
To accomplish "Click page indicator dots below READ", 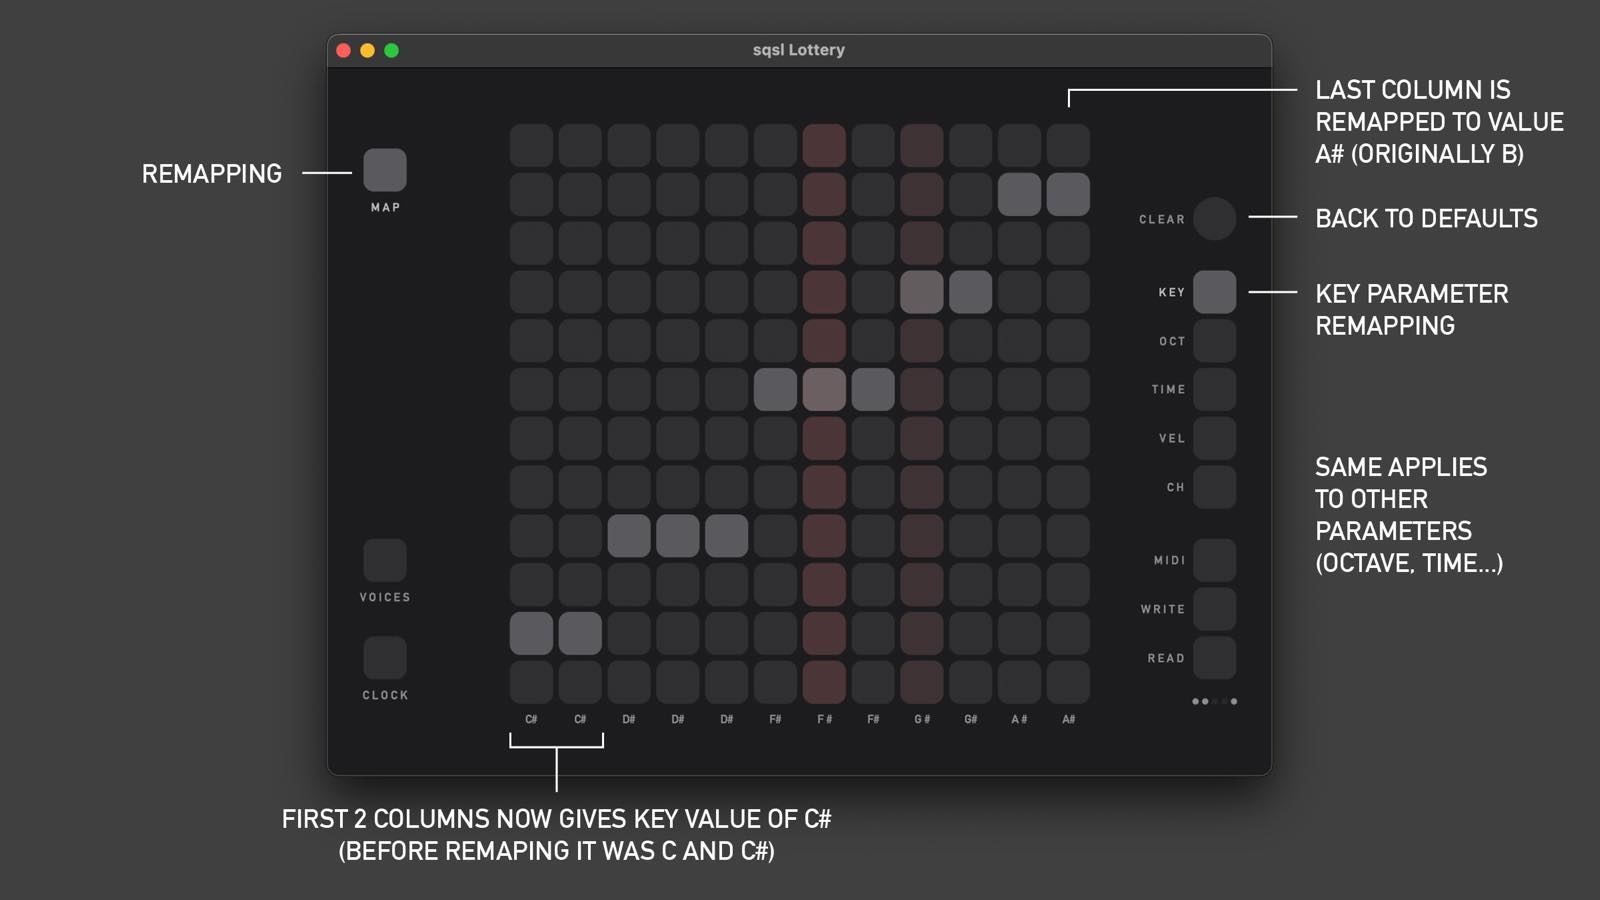I will [x=1215, y=702].
